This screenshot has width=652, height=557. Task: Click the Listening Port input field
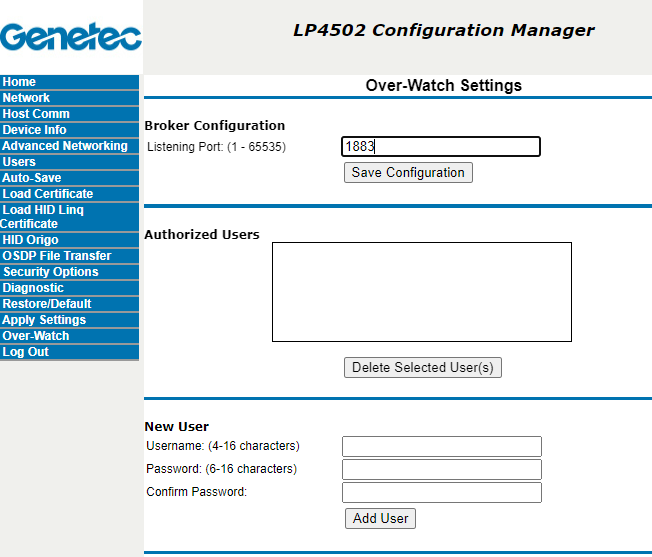point(440,147)
